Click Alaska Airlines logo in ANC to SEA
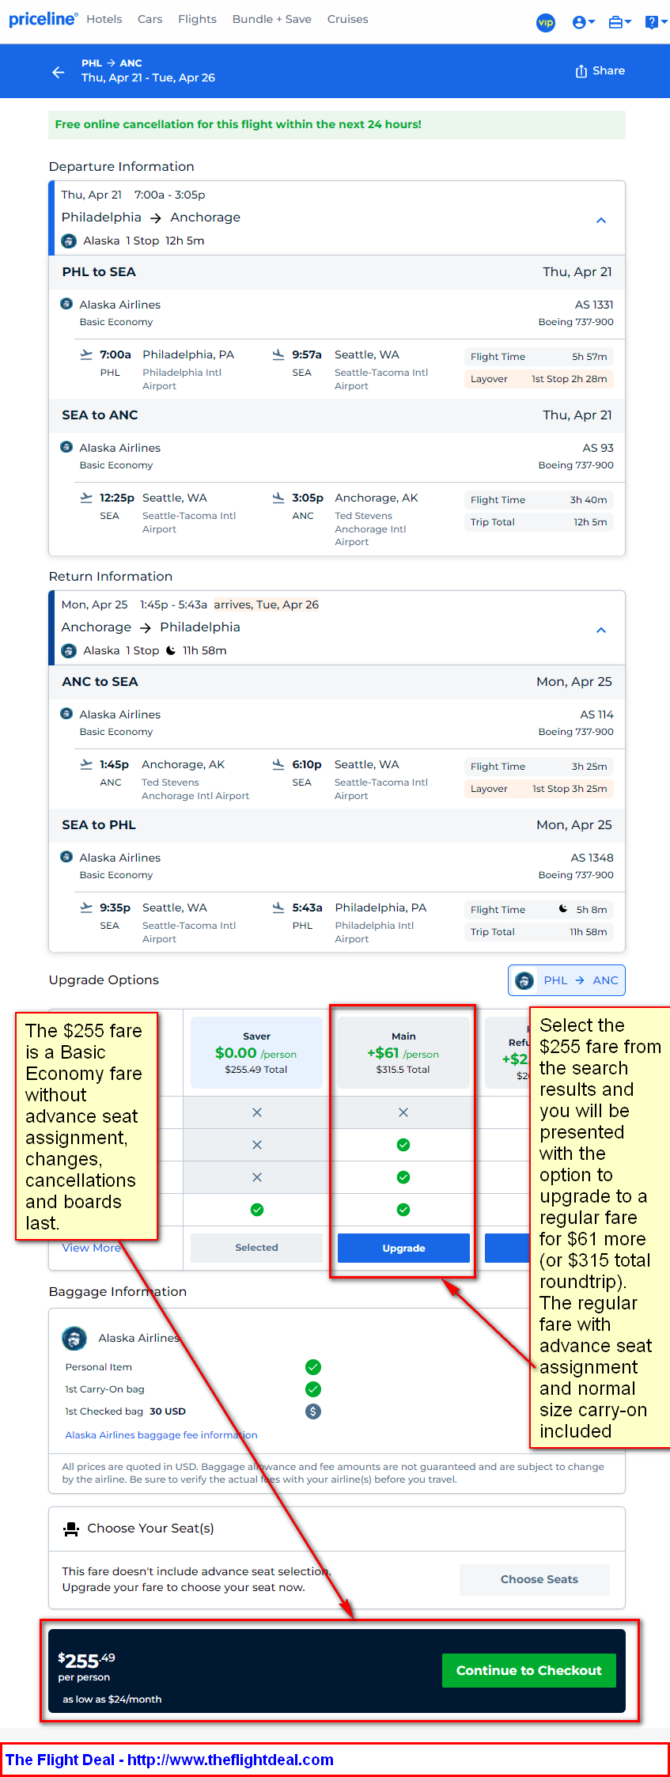Viewport: 670px width, 1777px height. 66,714
